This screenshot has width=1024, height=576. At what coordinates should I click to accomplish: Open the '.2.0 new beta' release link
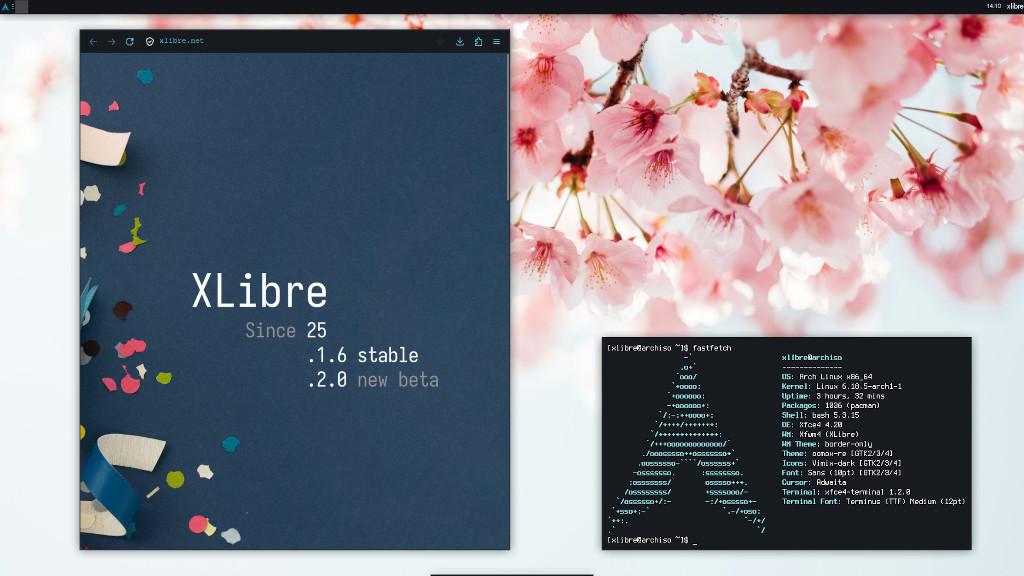[372, 380]
